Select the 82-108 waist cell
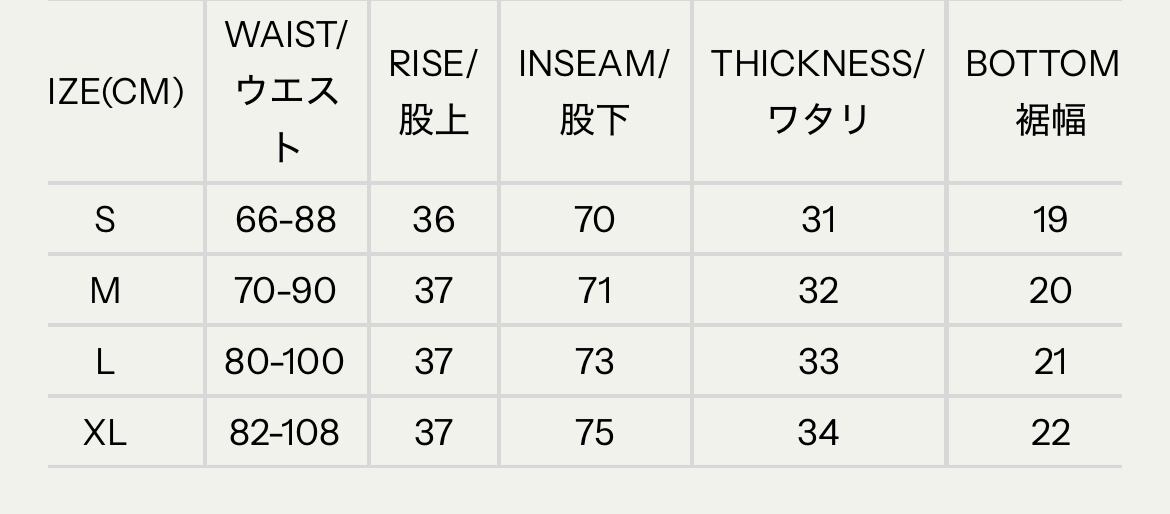 285,432
